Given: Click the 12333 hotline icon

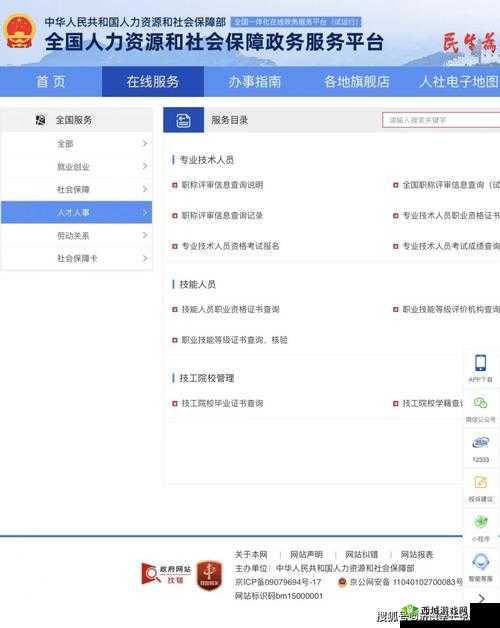Looking at the screenshot, I should 480,443.
